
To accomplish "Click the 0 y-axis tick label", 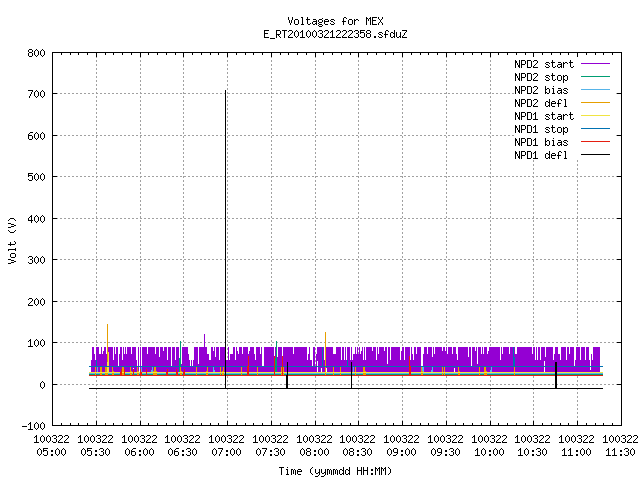I will pyautogui.click(x=42, y=385).
